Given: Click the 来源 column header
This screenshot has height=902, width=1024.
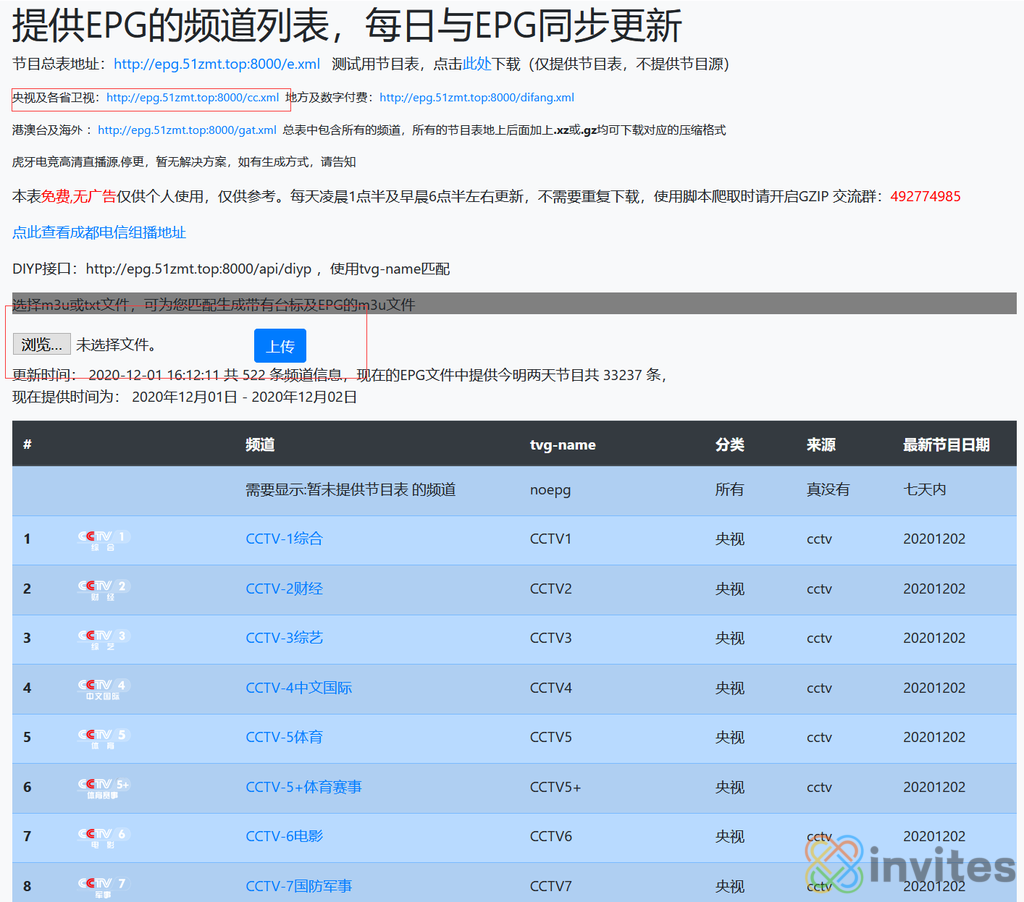Looking at the screenshot, I should coord(821,445).
